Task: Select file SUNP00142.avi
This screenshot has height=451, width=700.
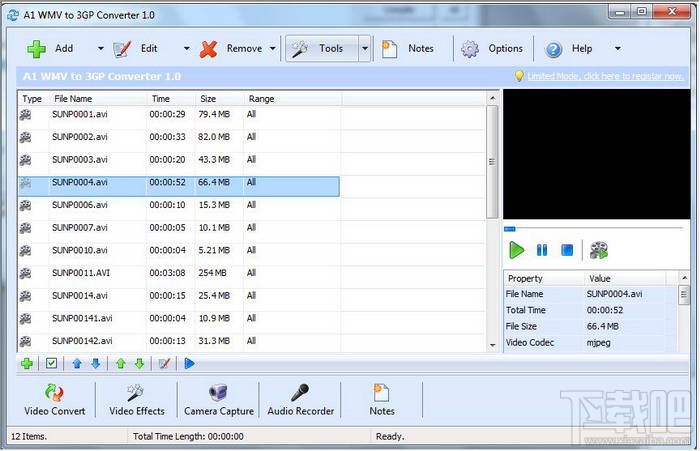Action: click(179, 341)
